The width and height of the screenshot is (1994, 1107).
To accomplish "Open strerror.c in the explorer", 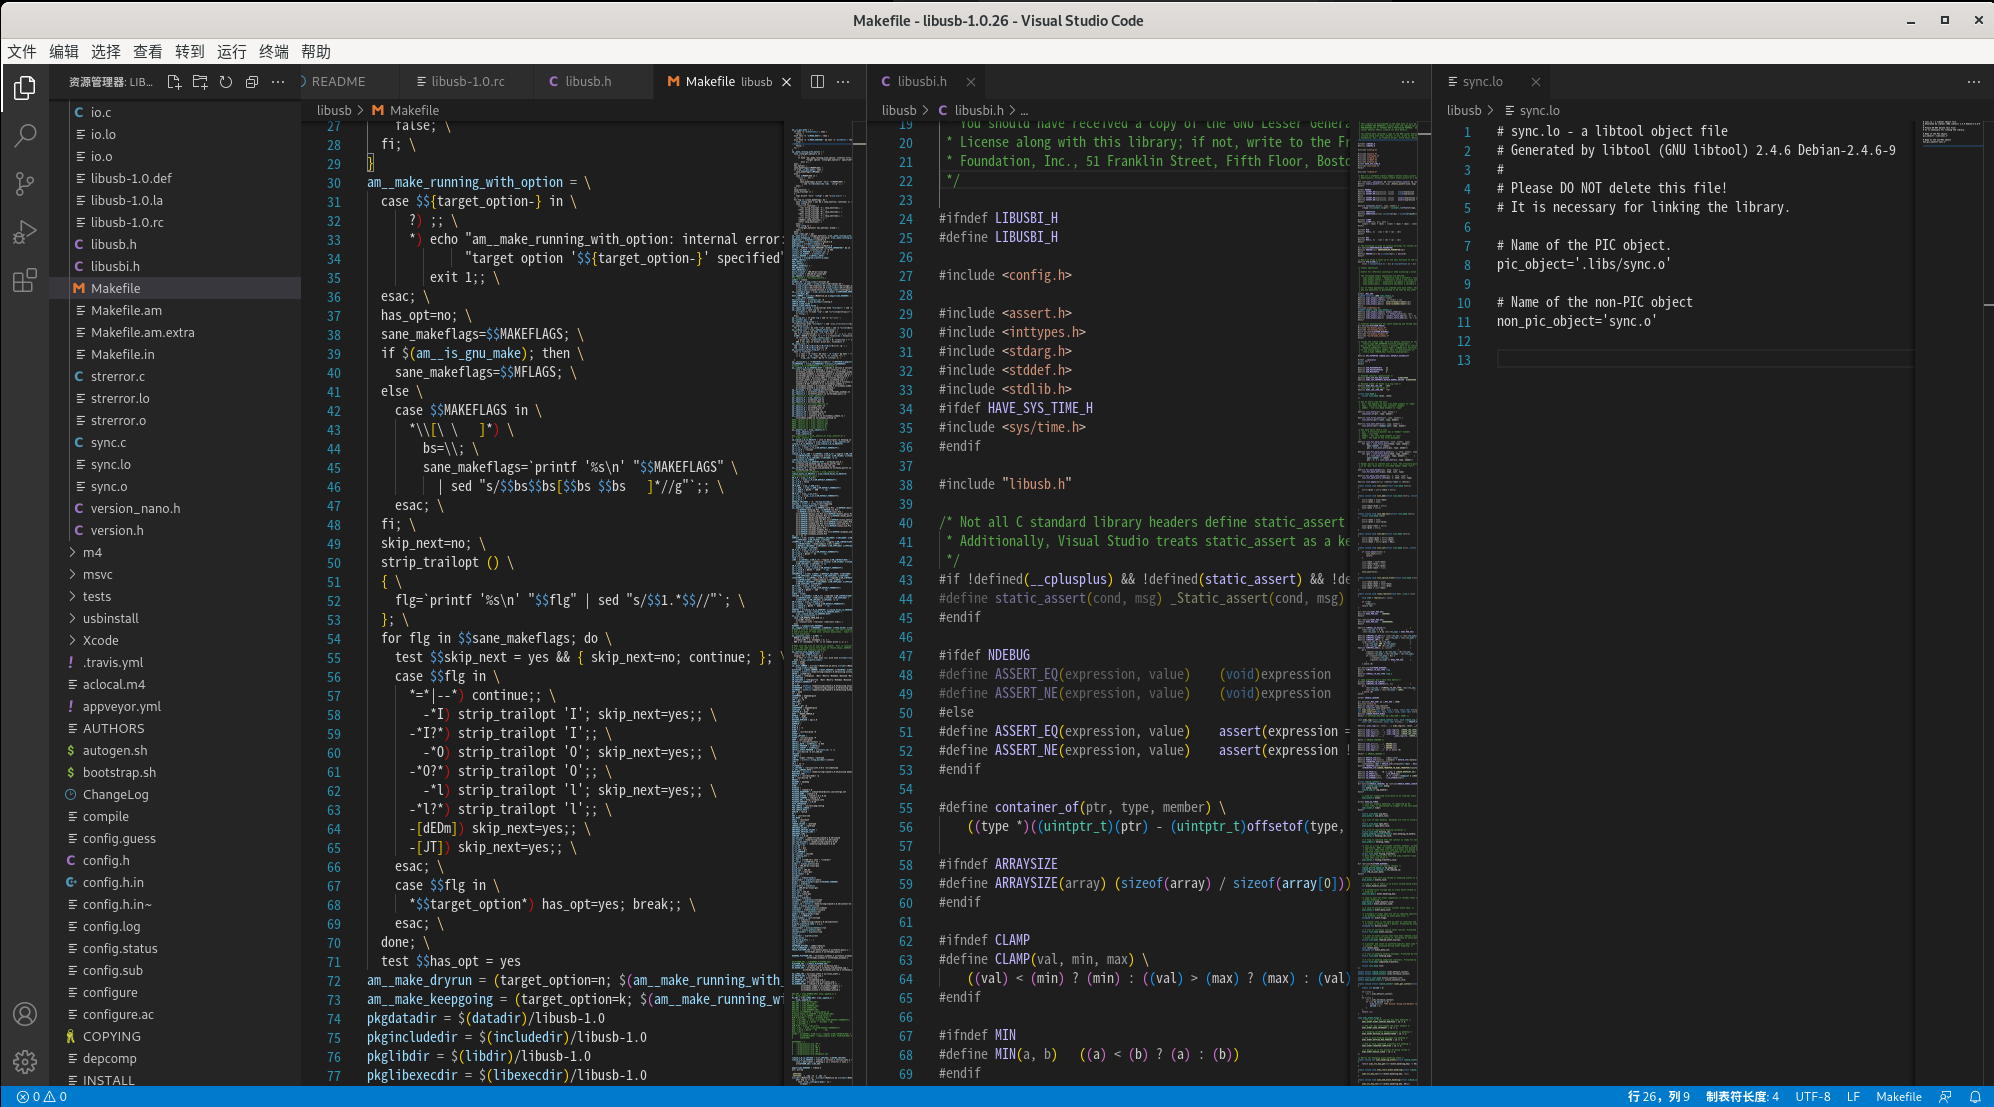I will (x=175, y=377).
